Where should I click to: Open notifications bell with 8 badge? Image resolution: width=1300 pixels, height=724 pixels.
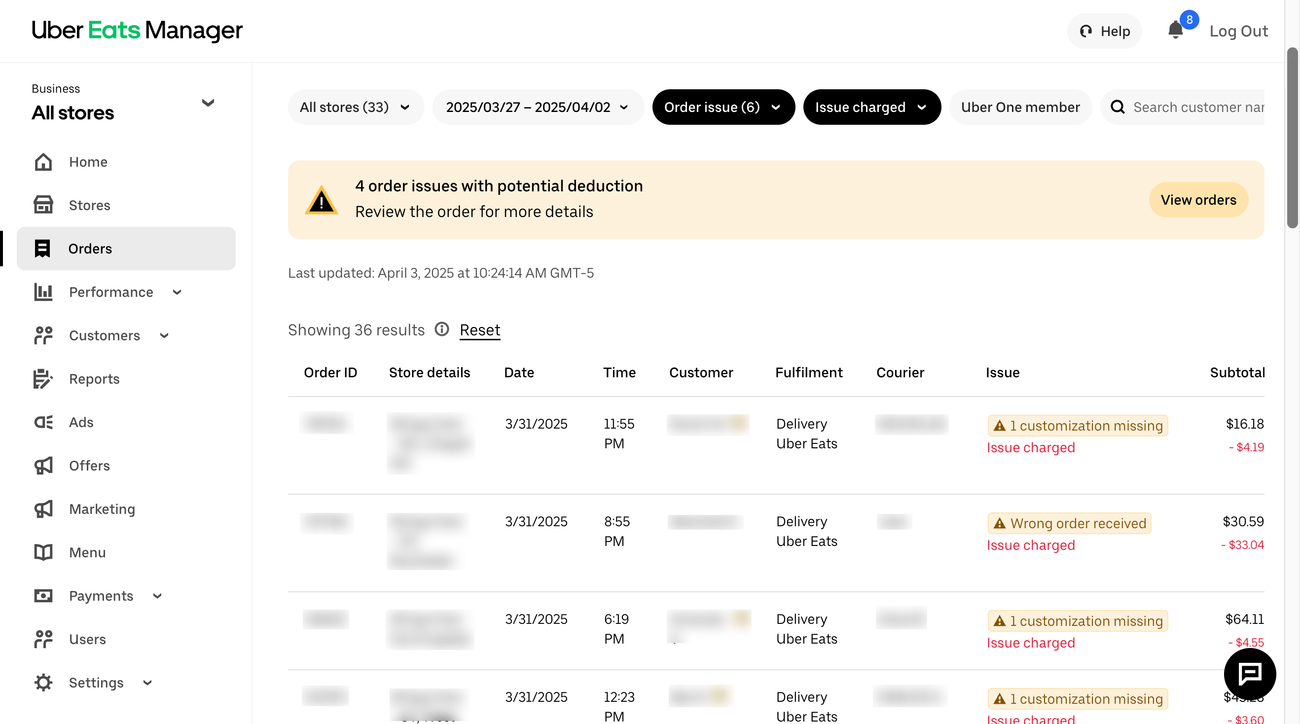pyautogui.click(x=1177, y=29)
